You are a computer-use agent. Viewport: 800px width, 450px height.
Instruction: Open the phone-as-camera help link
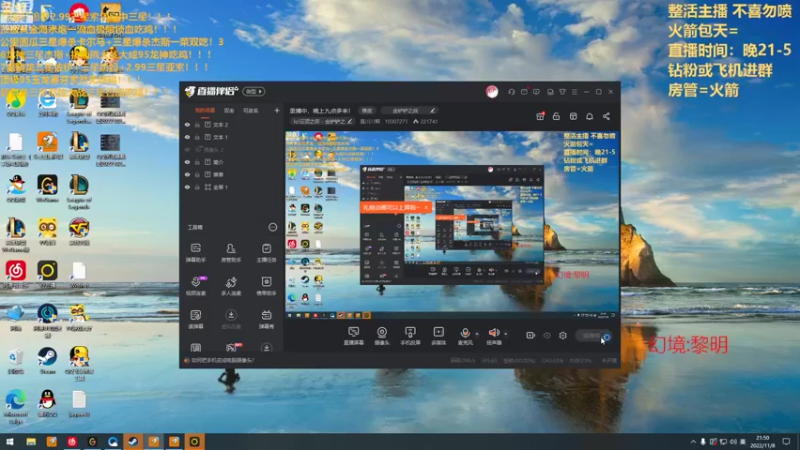click(x=223, y=360)
